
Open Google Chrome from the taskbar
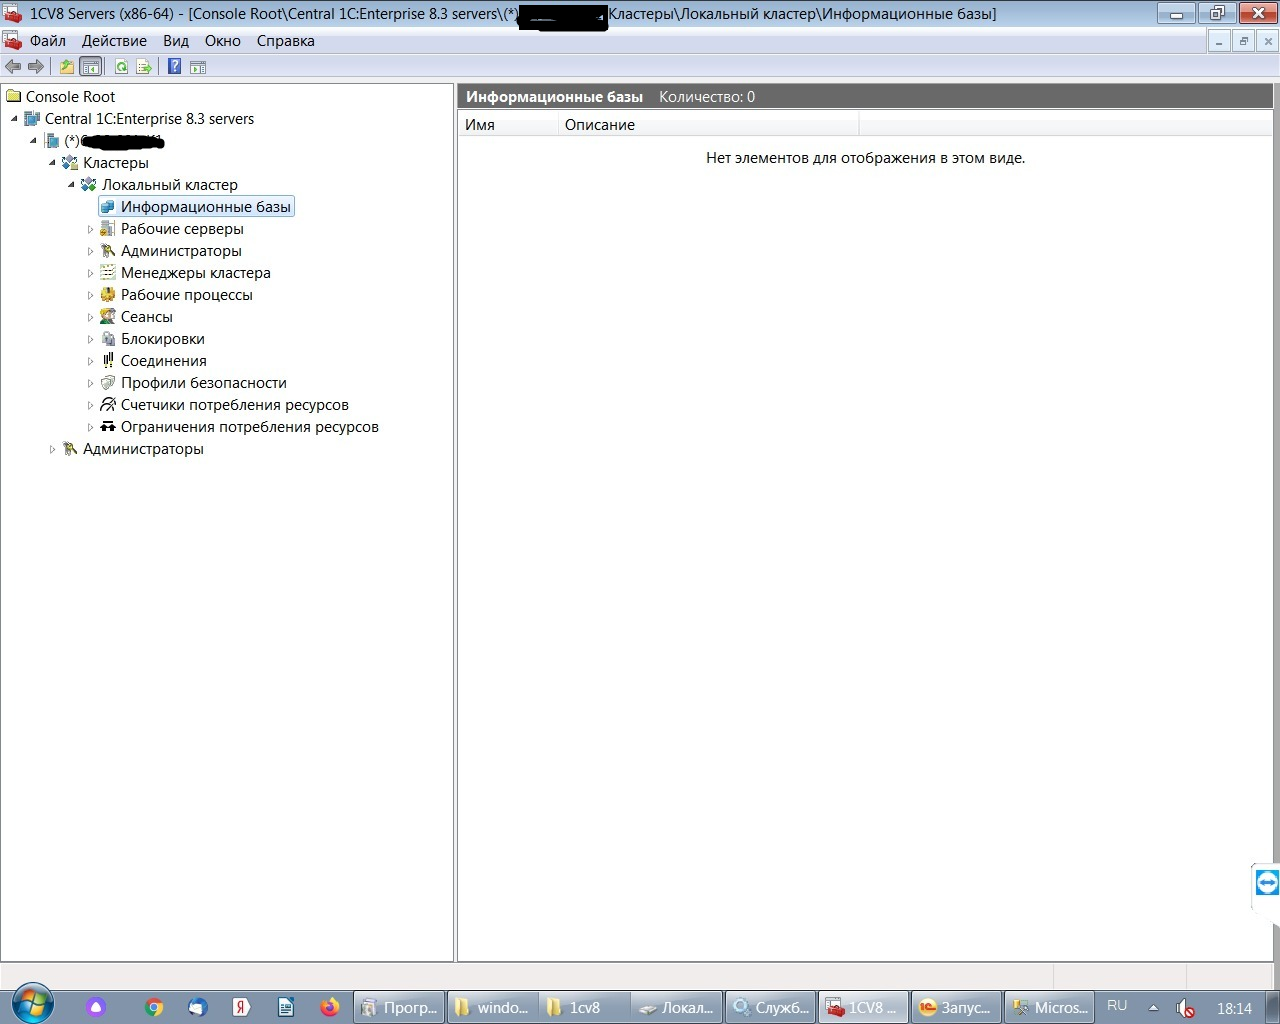pyautogui.click(x=154, y=1007)
